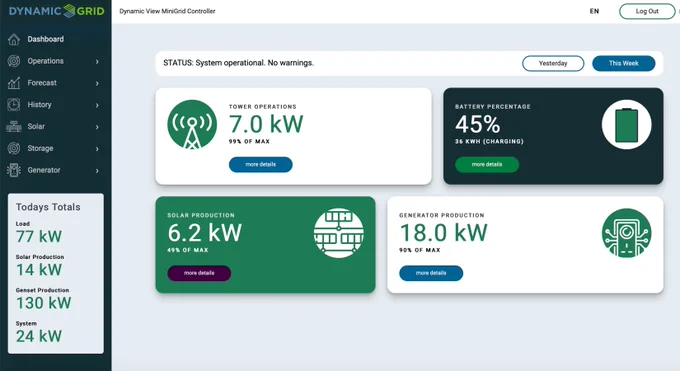
Task: Click the 18.0 kW generator value
Action: (x=444, y=233)
